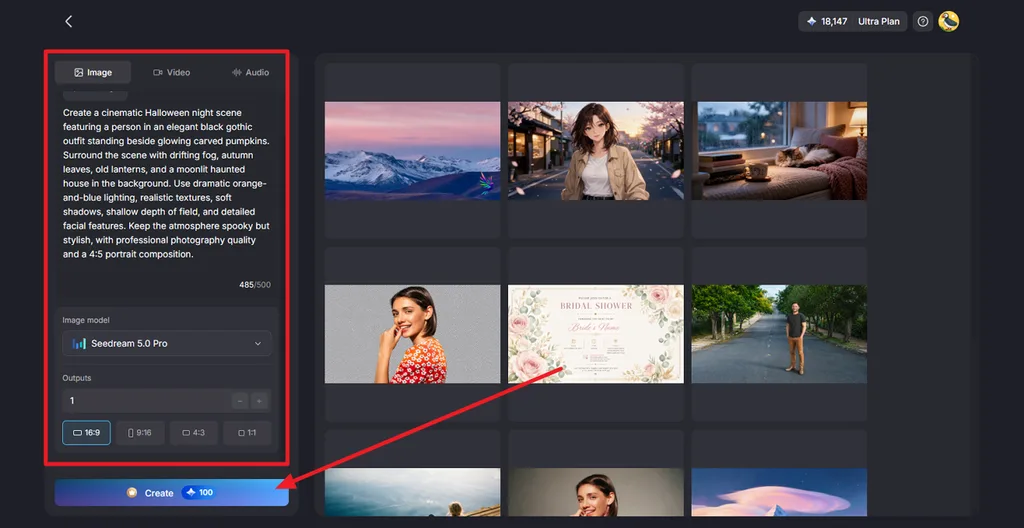Open the man standing on road thumbnail
Image resolution: width=1024 pixels, height=528 pixels.
pos(779,334)
